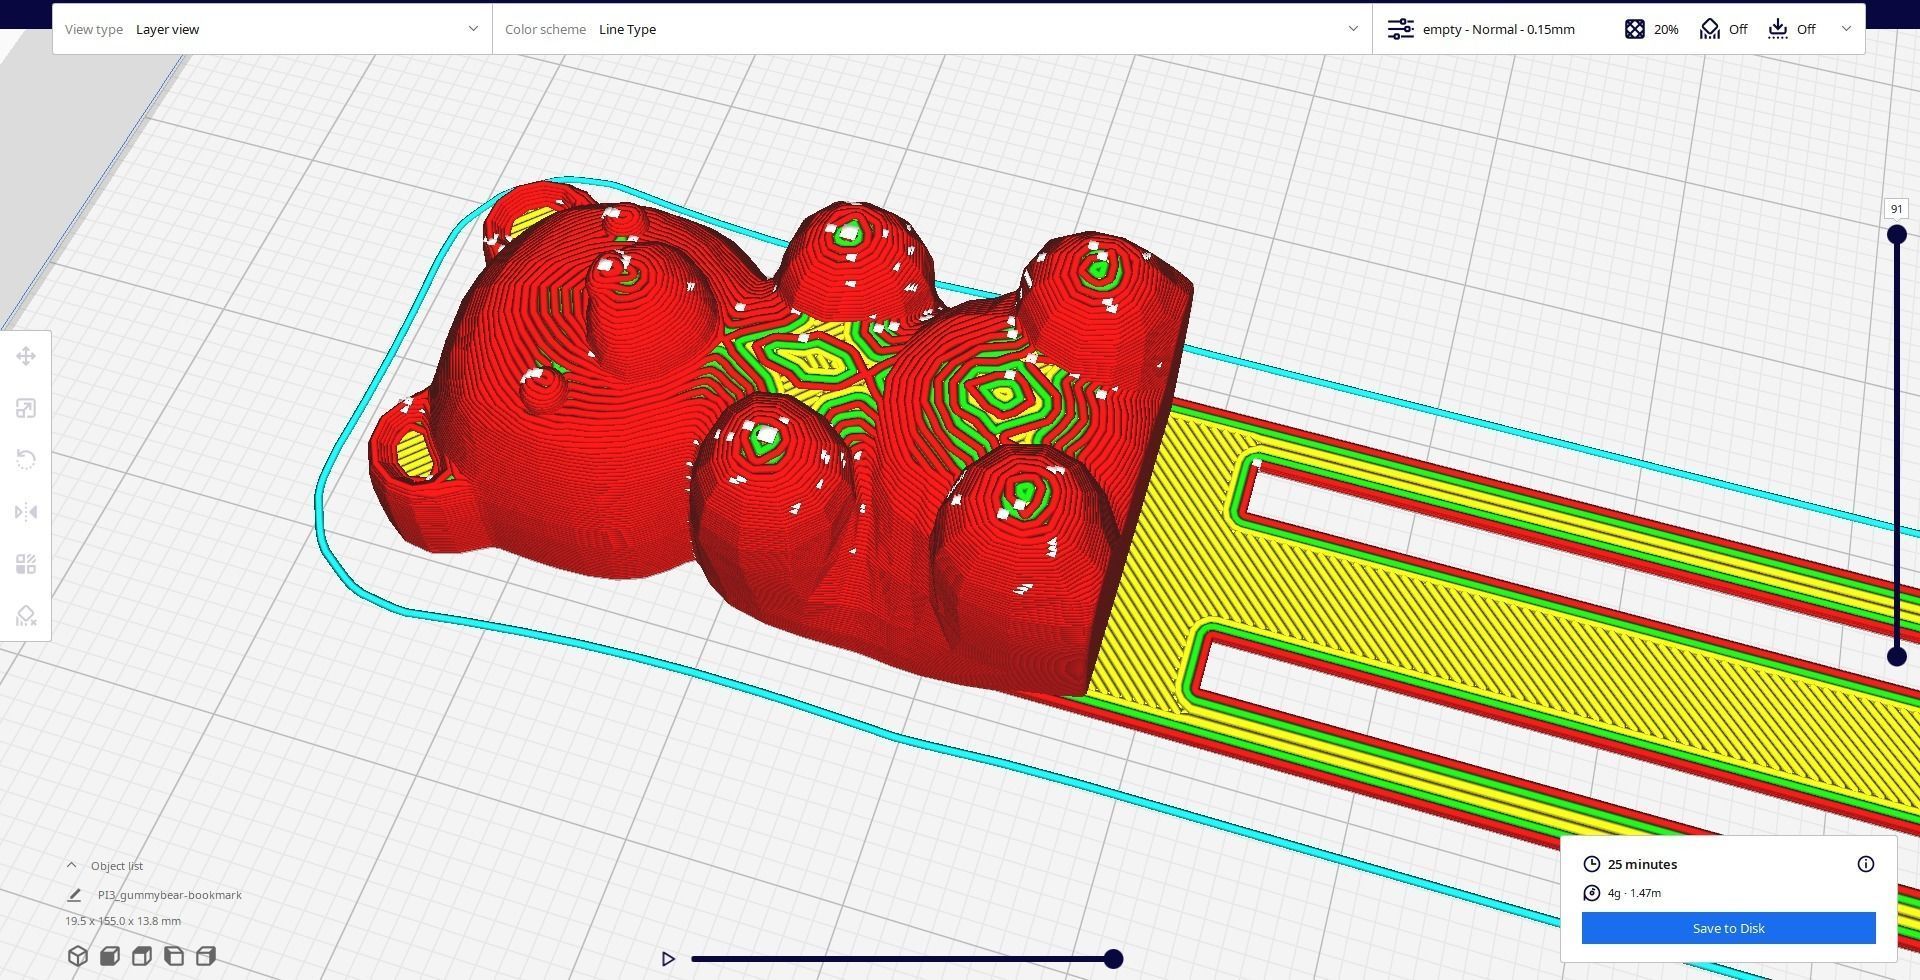Switch to front view camera icon
This screenshot has width=1920, height=980.
[x=110, y=956]
